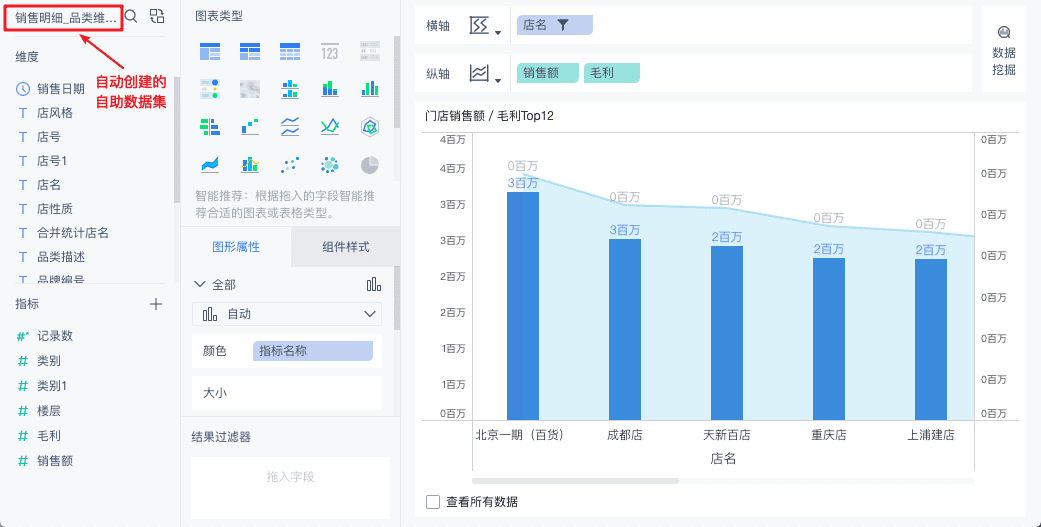
Task: Open the 自动 mark type dropdown
Action: pos(287,314)
